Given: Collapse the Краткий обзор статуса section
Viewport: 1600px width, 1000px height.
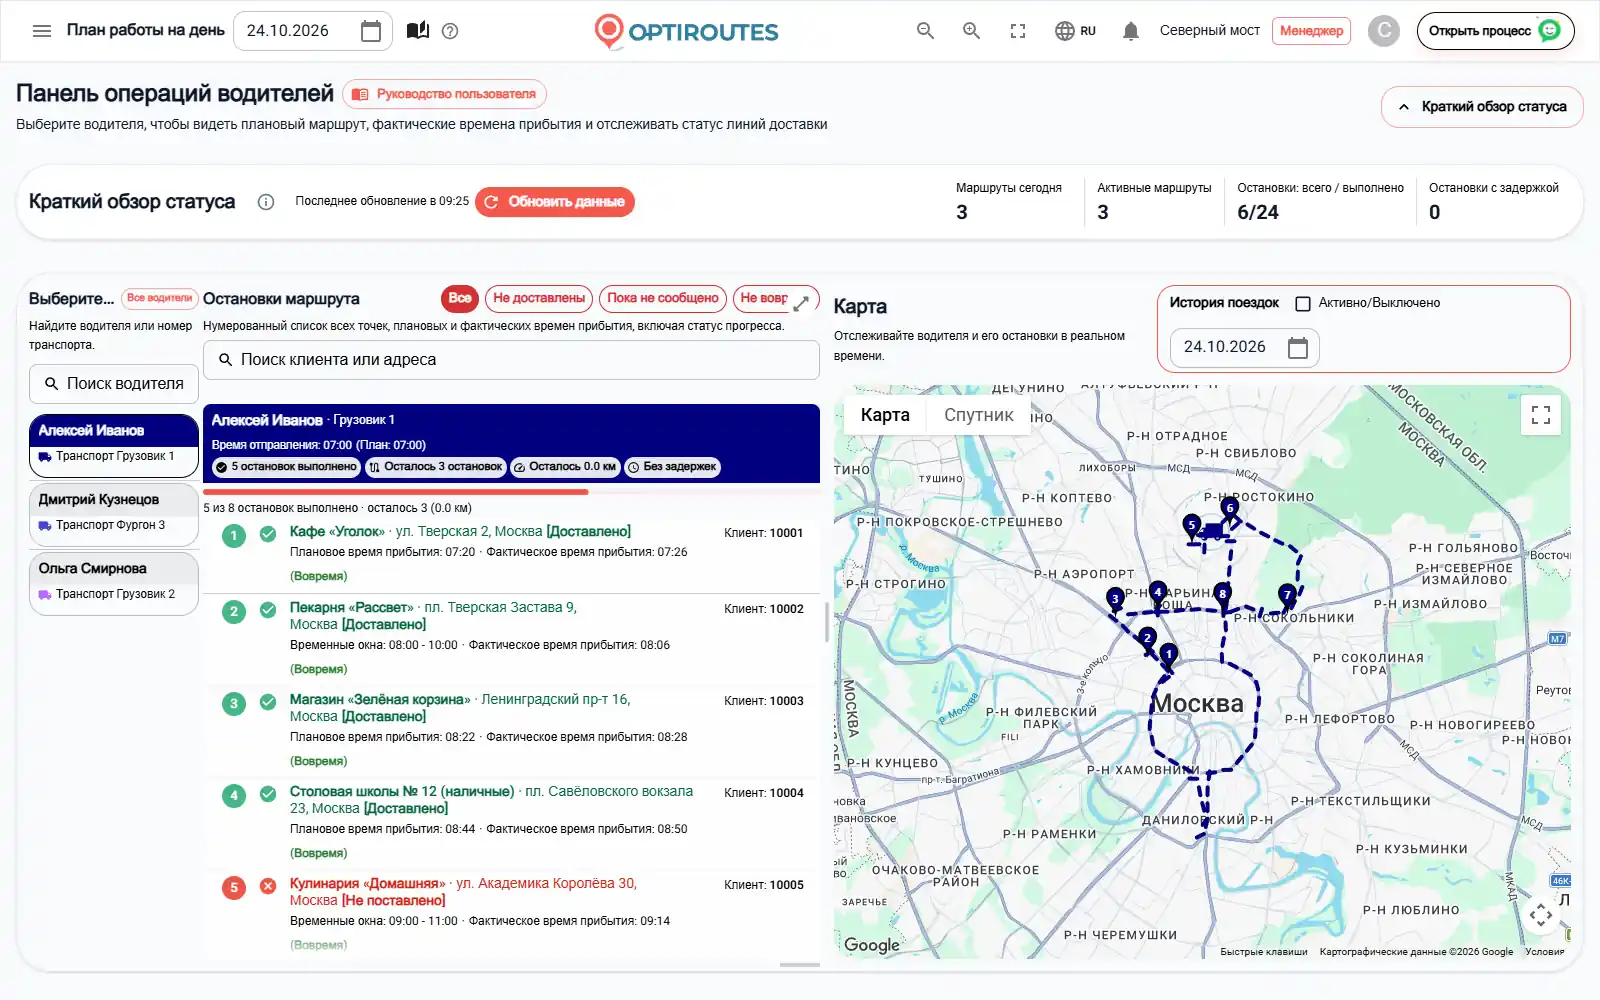Looking at the screenshot, I should pos(1482,107).
